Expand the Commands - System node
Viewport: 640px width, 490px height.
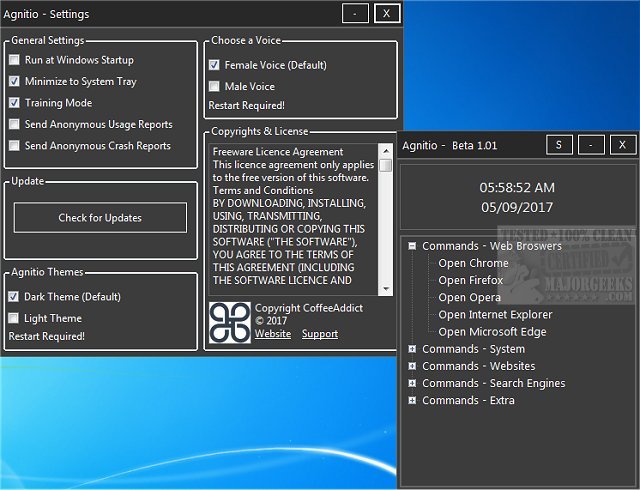(412, 349)
